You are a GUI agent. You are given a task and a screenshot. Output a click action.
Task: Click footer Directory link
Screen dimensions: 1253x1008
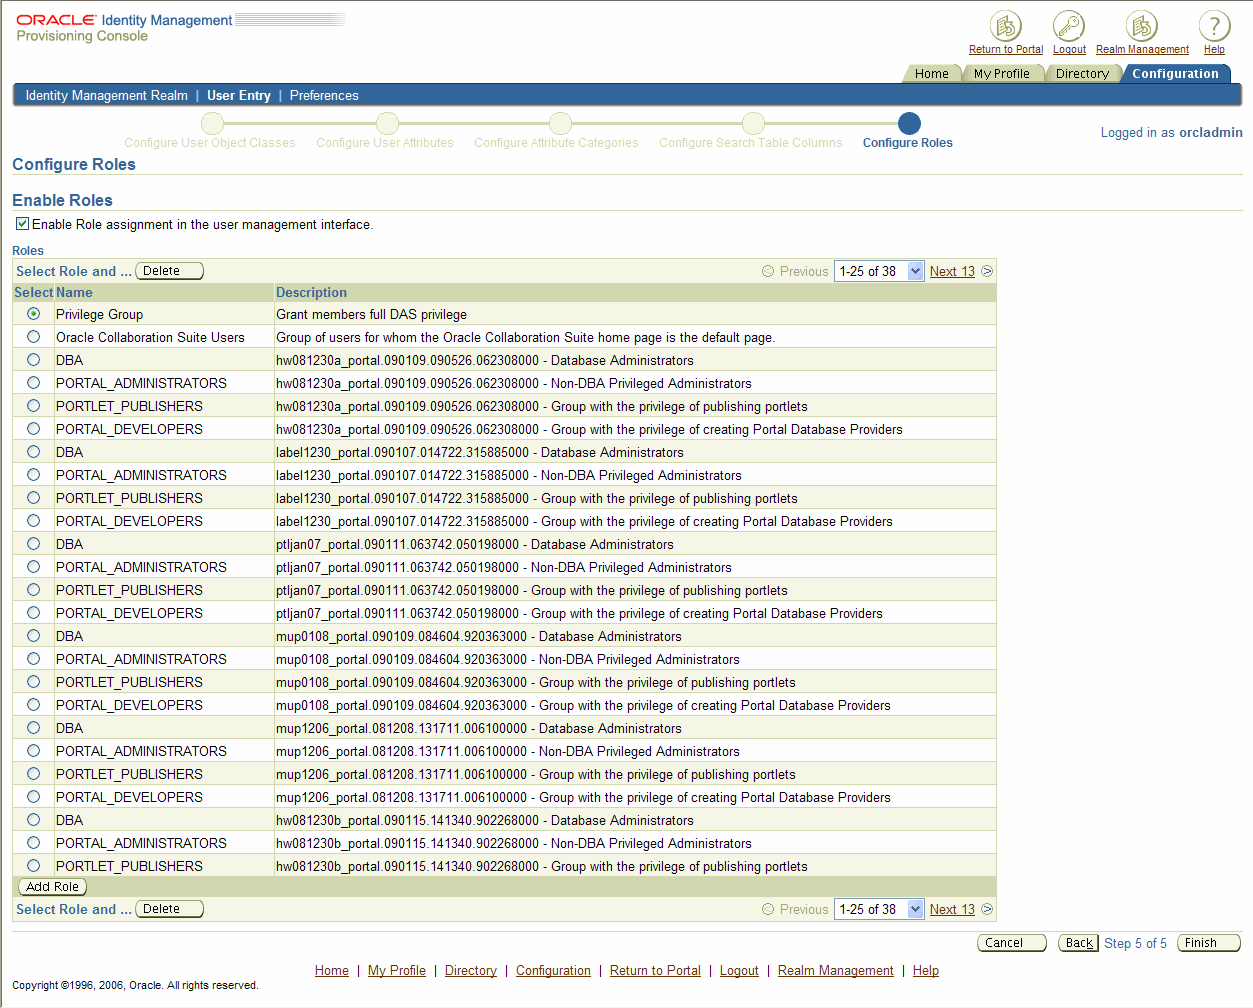tap(471, 970)
